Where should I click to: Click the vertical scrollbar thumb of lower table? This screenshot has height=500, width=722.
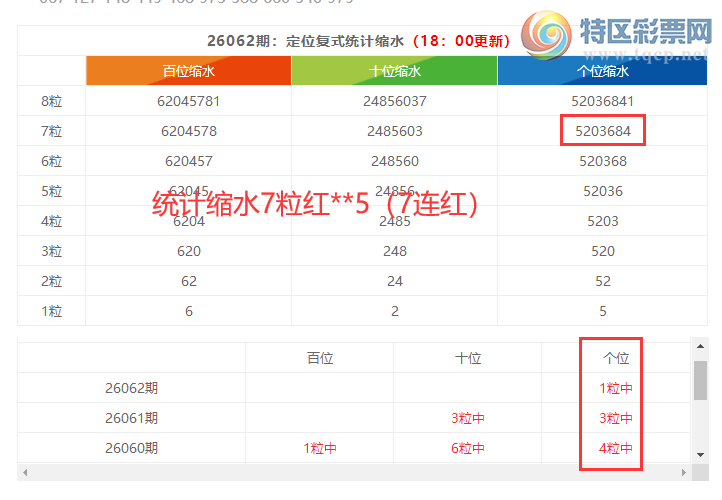point(700,381)
